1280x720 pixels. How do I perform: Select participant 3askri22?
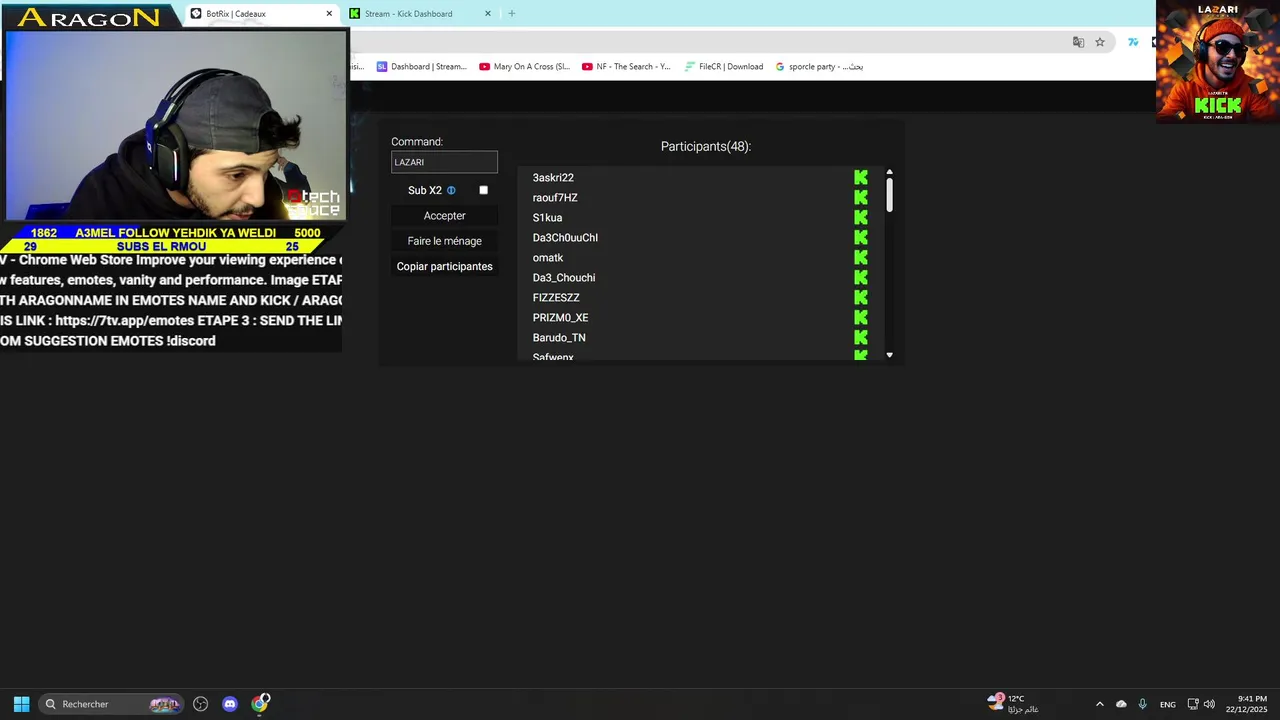pyautogui.click(x=553, y=178)
